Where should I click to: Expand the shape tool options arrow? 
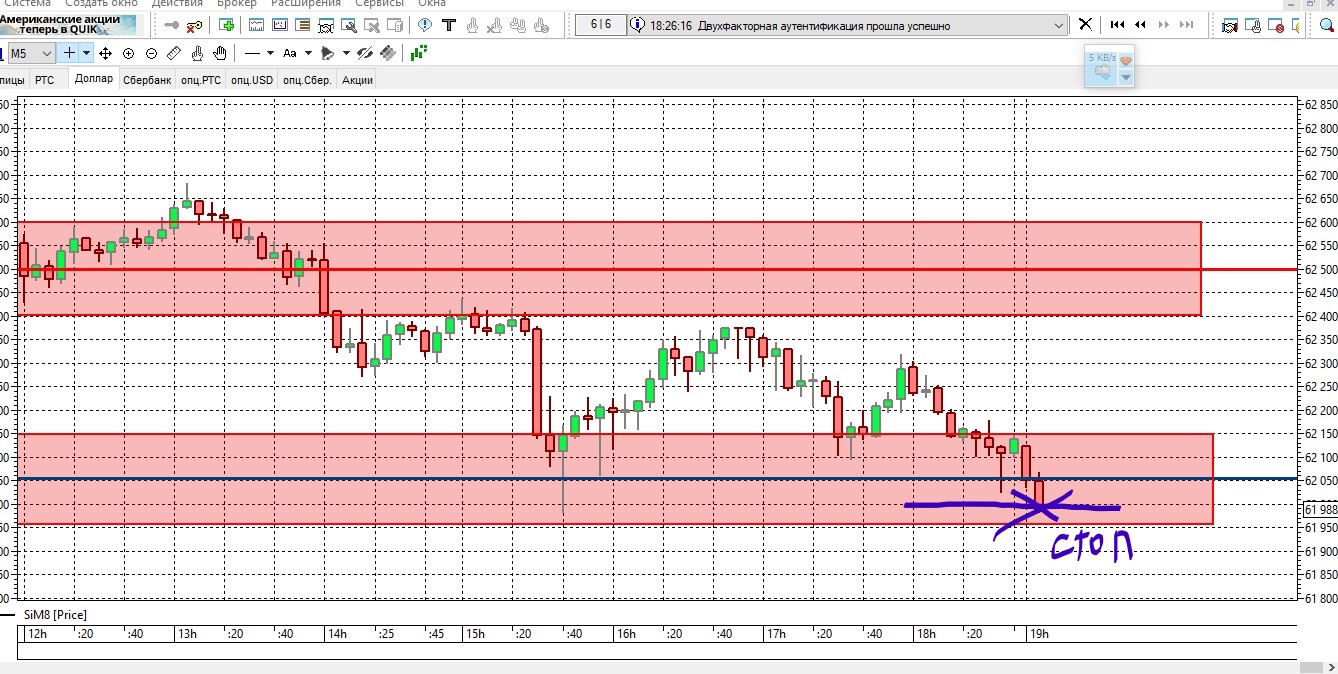click(x=346, y=53)
